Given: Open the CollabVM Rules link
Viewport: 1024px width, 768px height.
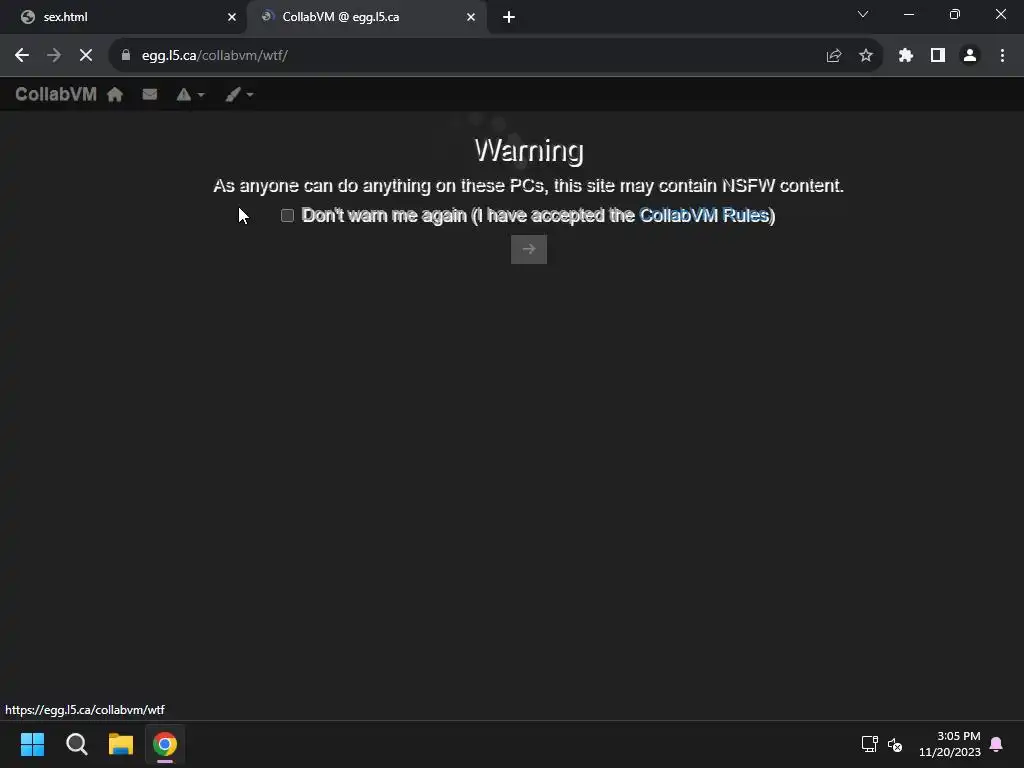Looking at the screenshot, I should pyautogui.click(x=704, y=216).
